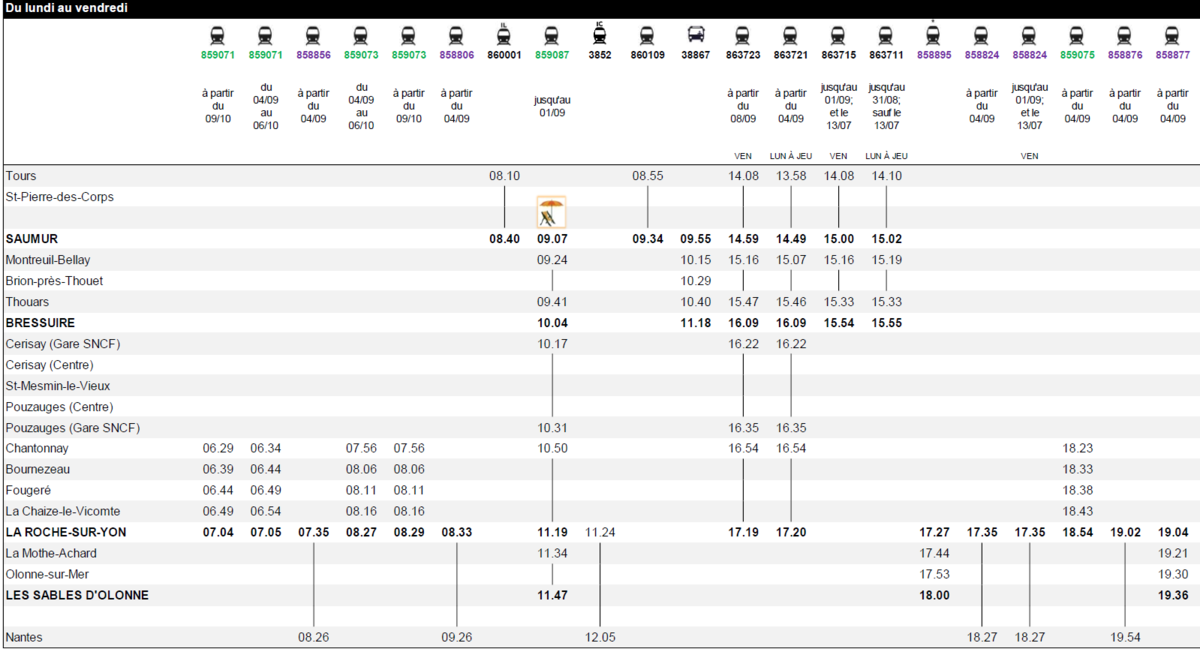Click the IL train icon above 860001
Image resolution: width=1200 pixels, height=652 pixels.
[x=504, y=35]
